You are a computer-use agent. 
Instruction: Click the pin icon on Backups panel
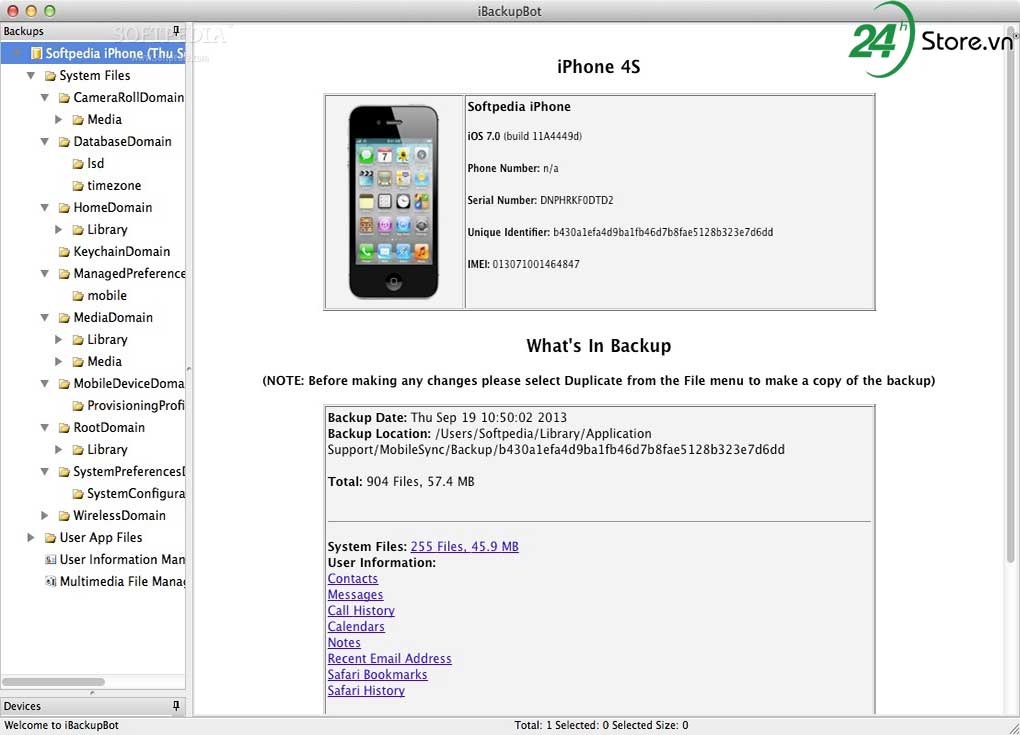point(177,32)
